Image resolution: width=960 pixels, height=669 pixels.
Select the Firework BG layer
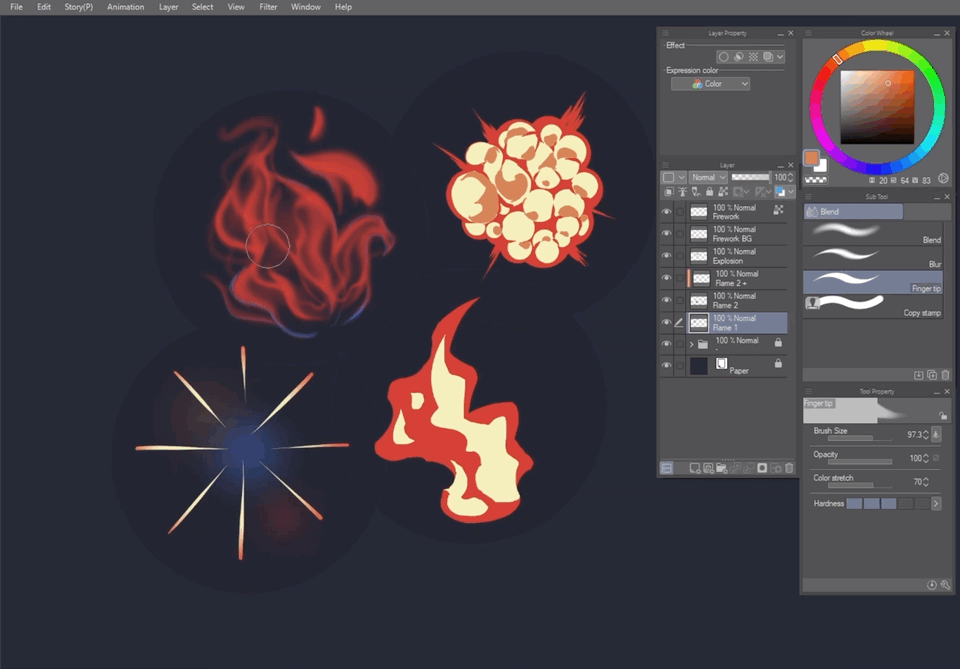pos(737,234)
